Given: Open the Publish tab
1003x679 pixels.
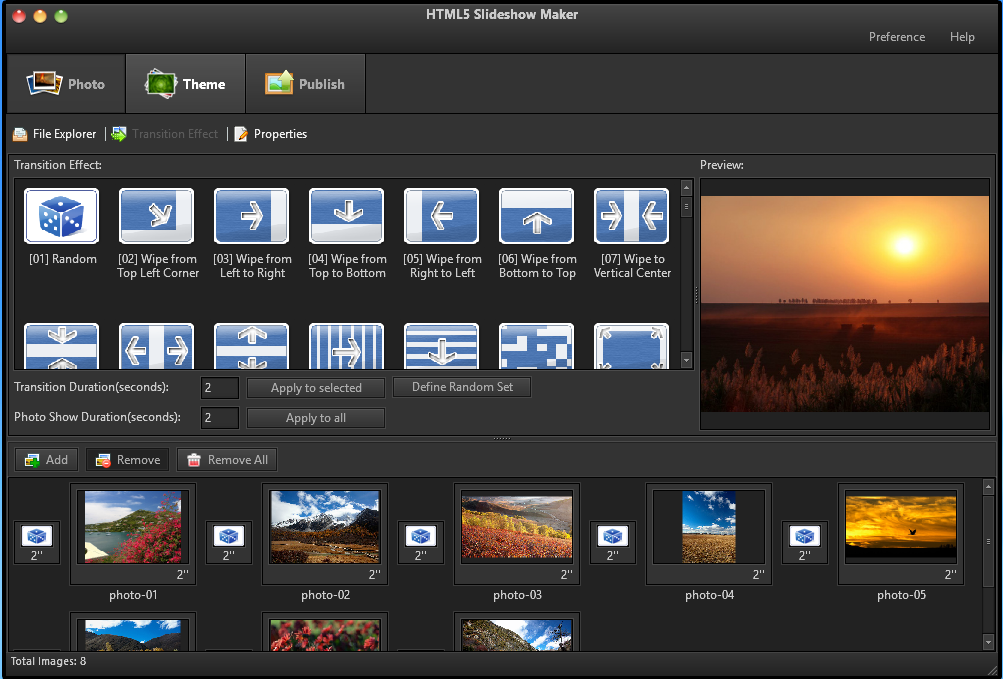Looking at the screenshot, I should (305, 83).
